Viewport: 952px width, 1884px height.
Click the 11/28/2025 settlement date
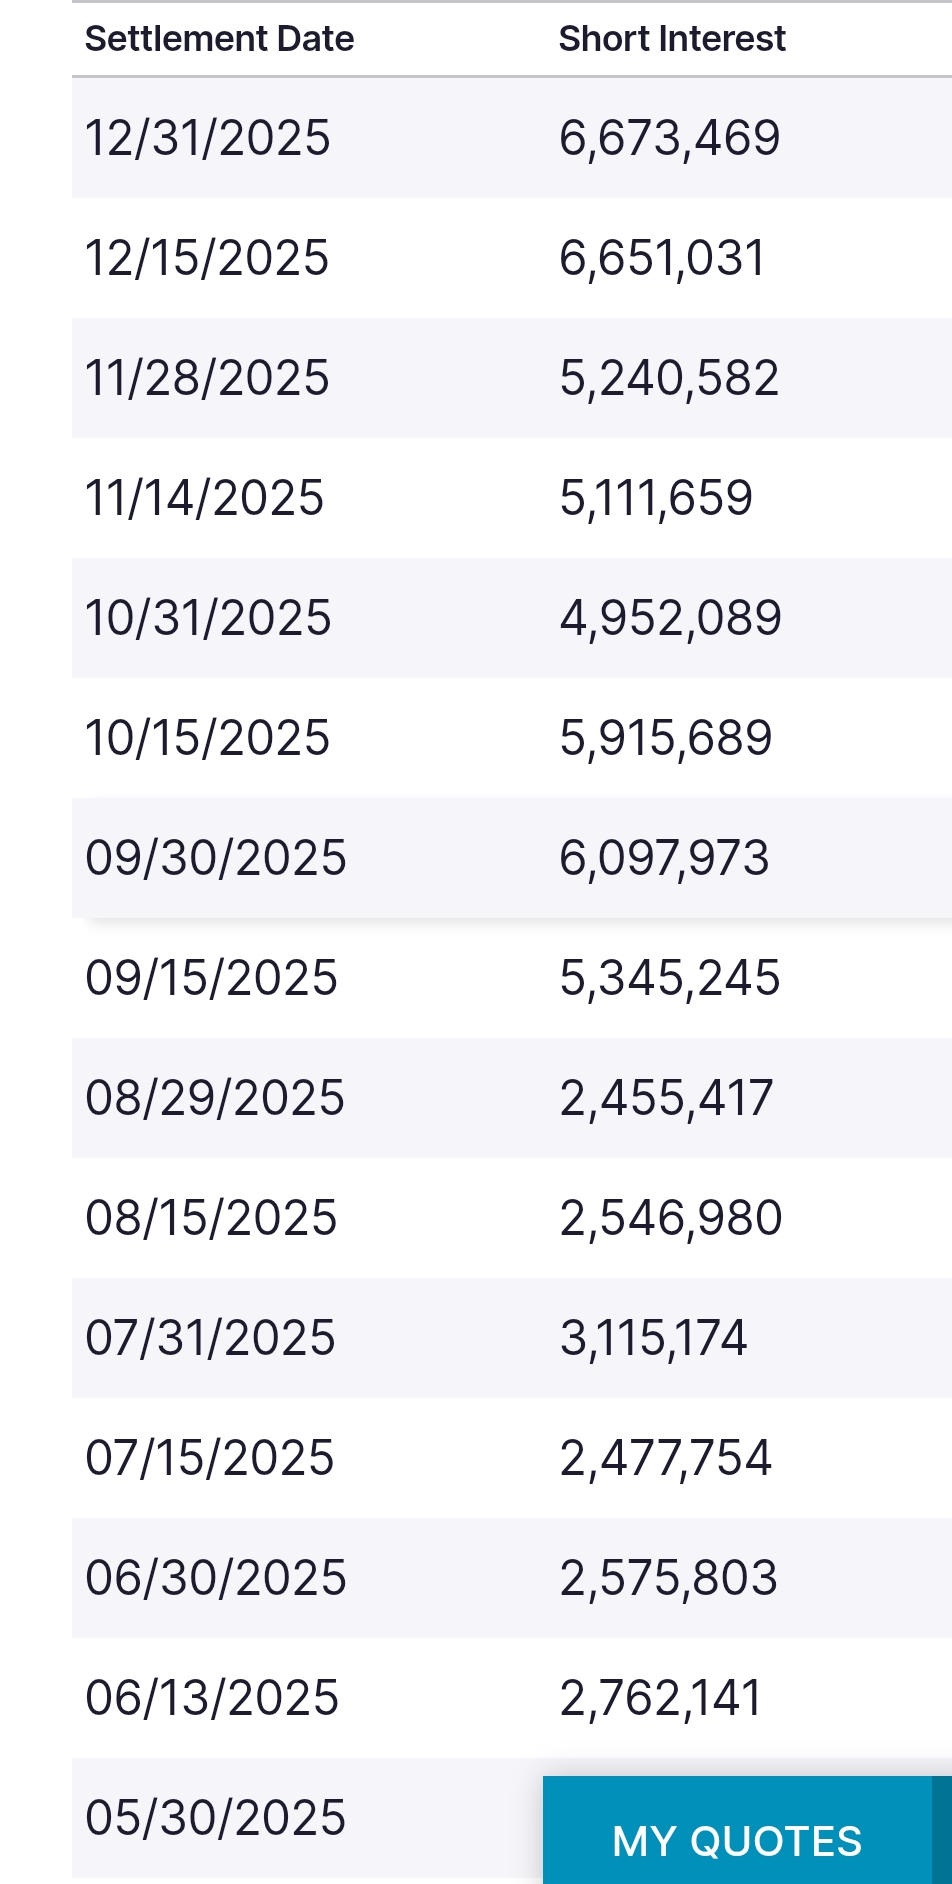click(x=207, y=378)
